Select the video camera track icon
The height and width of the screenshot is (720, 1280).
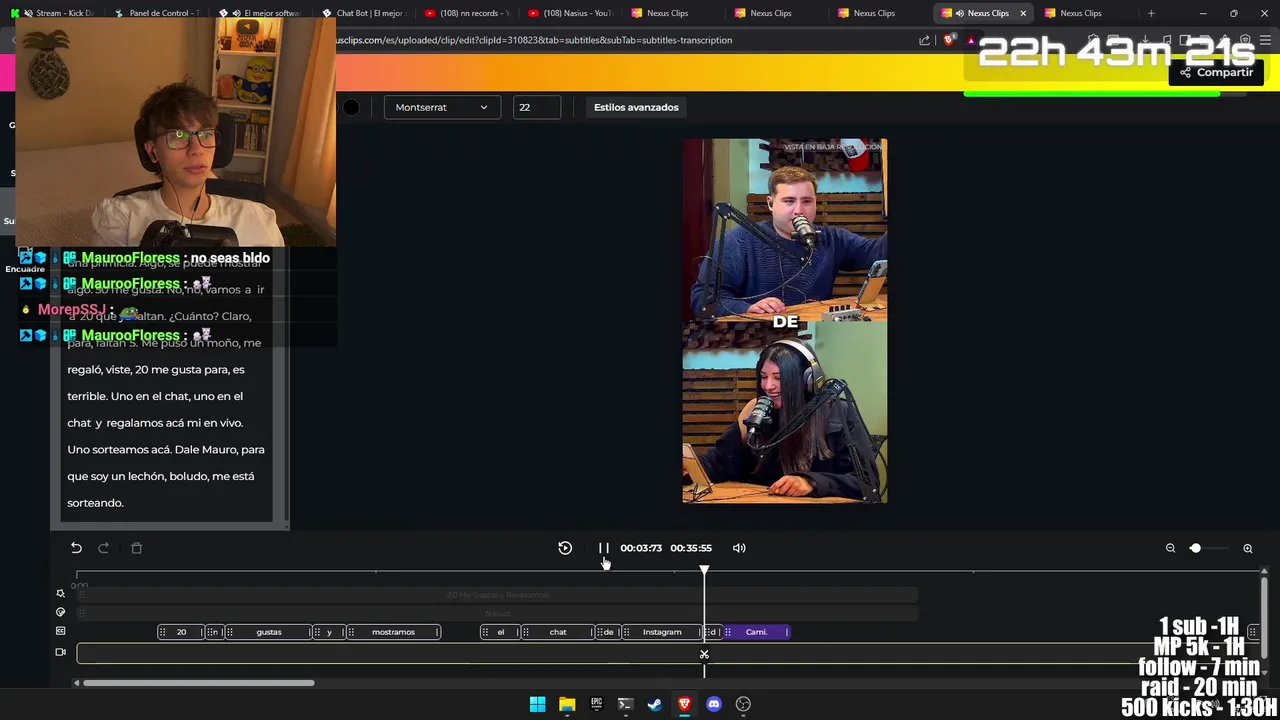pos(61,652)
